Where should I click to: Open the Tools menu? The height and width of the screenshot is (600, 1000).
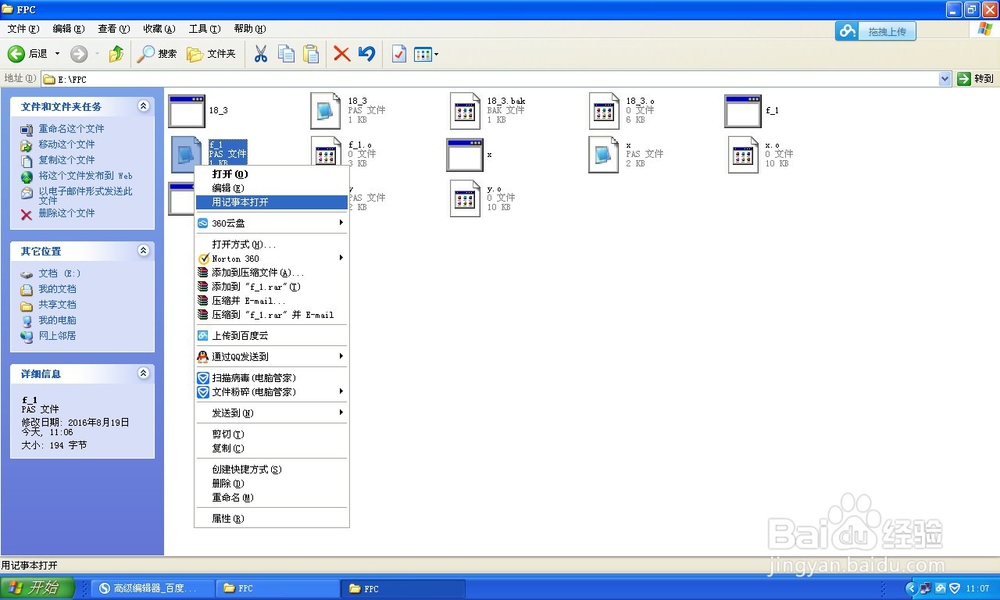point(204,29)
